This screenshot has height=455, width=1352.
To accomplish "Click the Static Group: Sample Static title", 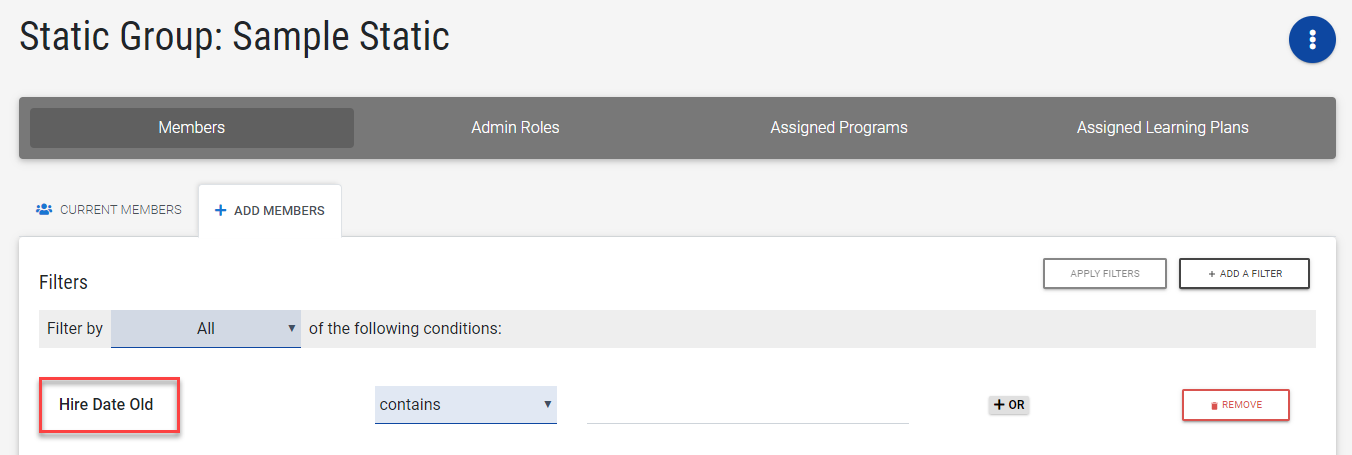I will [235, 37].
